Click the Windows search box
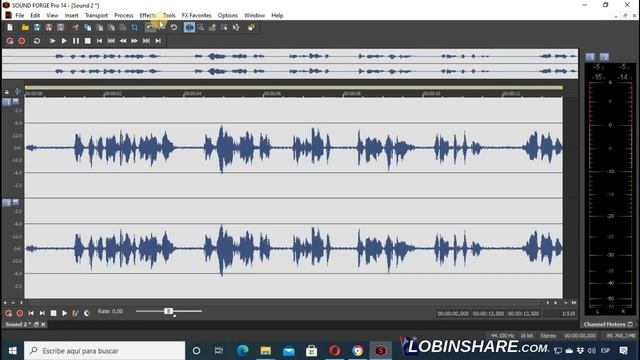 pos(104,351)
